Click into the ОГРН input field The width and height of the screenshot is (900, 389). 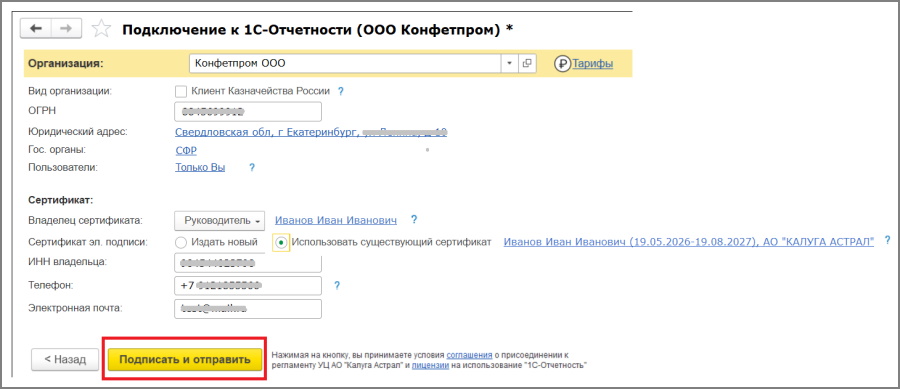tap(248, 112)
